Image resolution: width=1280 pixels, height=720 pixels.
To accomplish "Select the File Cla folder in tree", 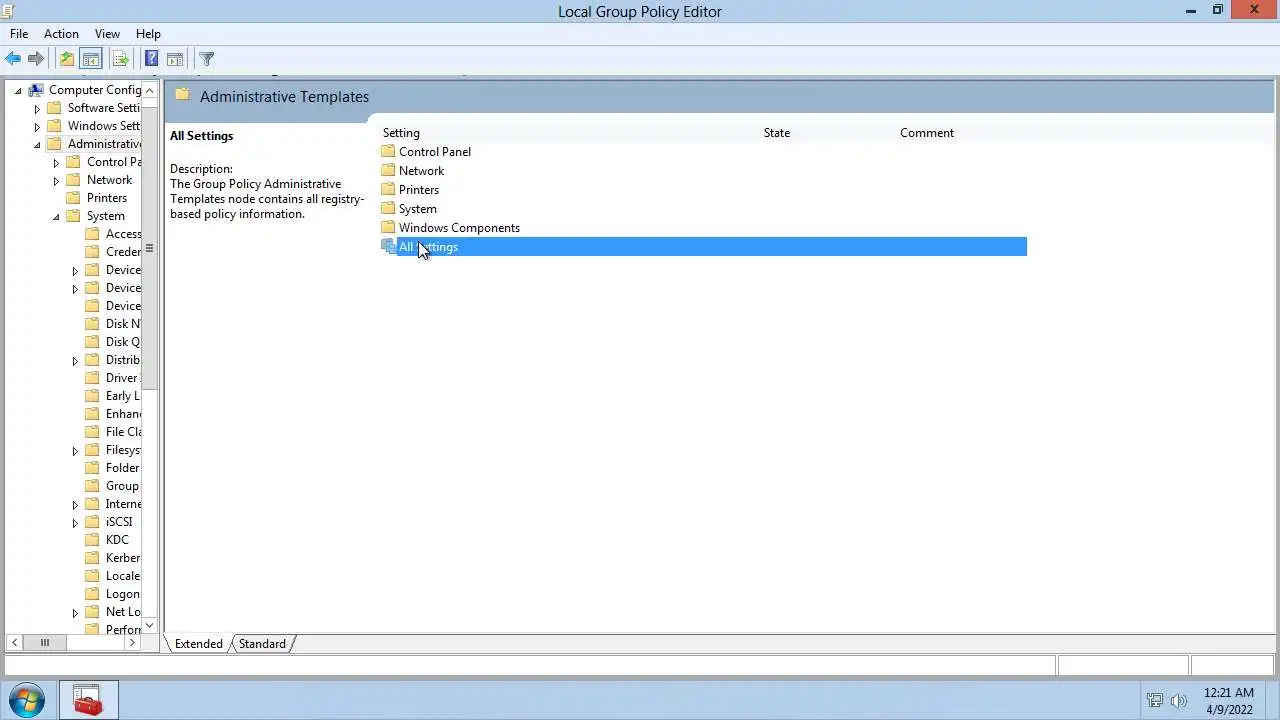I will click(x=123, y=432).
